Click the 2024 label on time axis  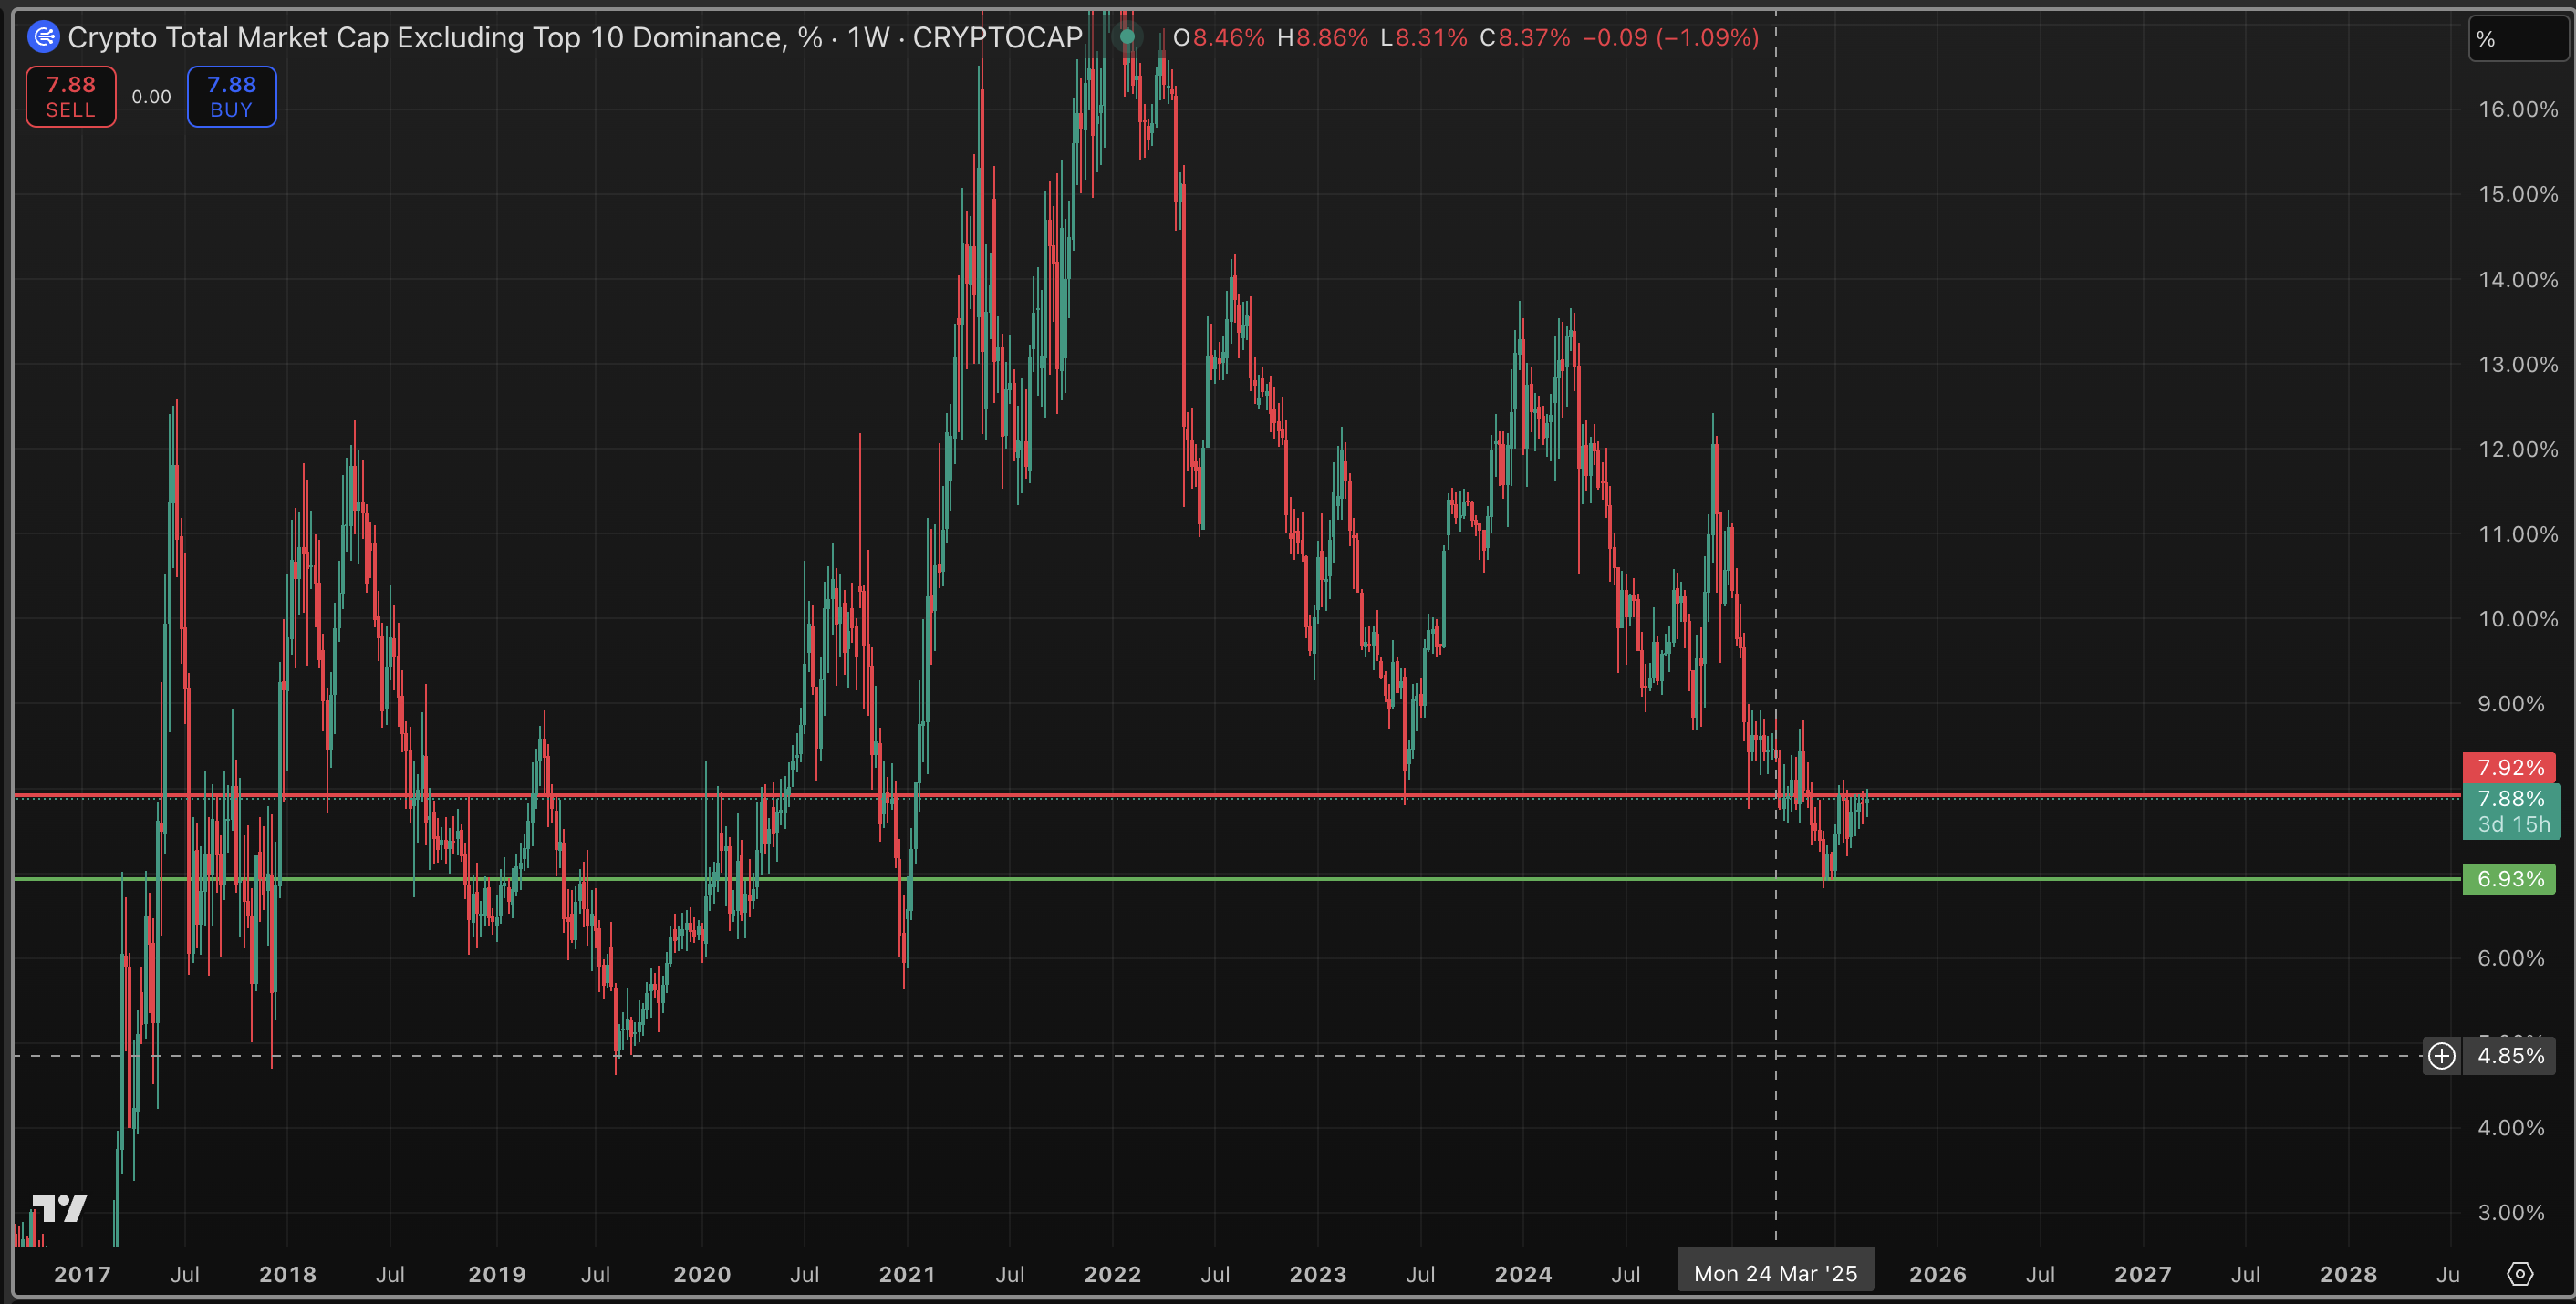(x=1523, y=1274)
